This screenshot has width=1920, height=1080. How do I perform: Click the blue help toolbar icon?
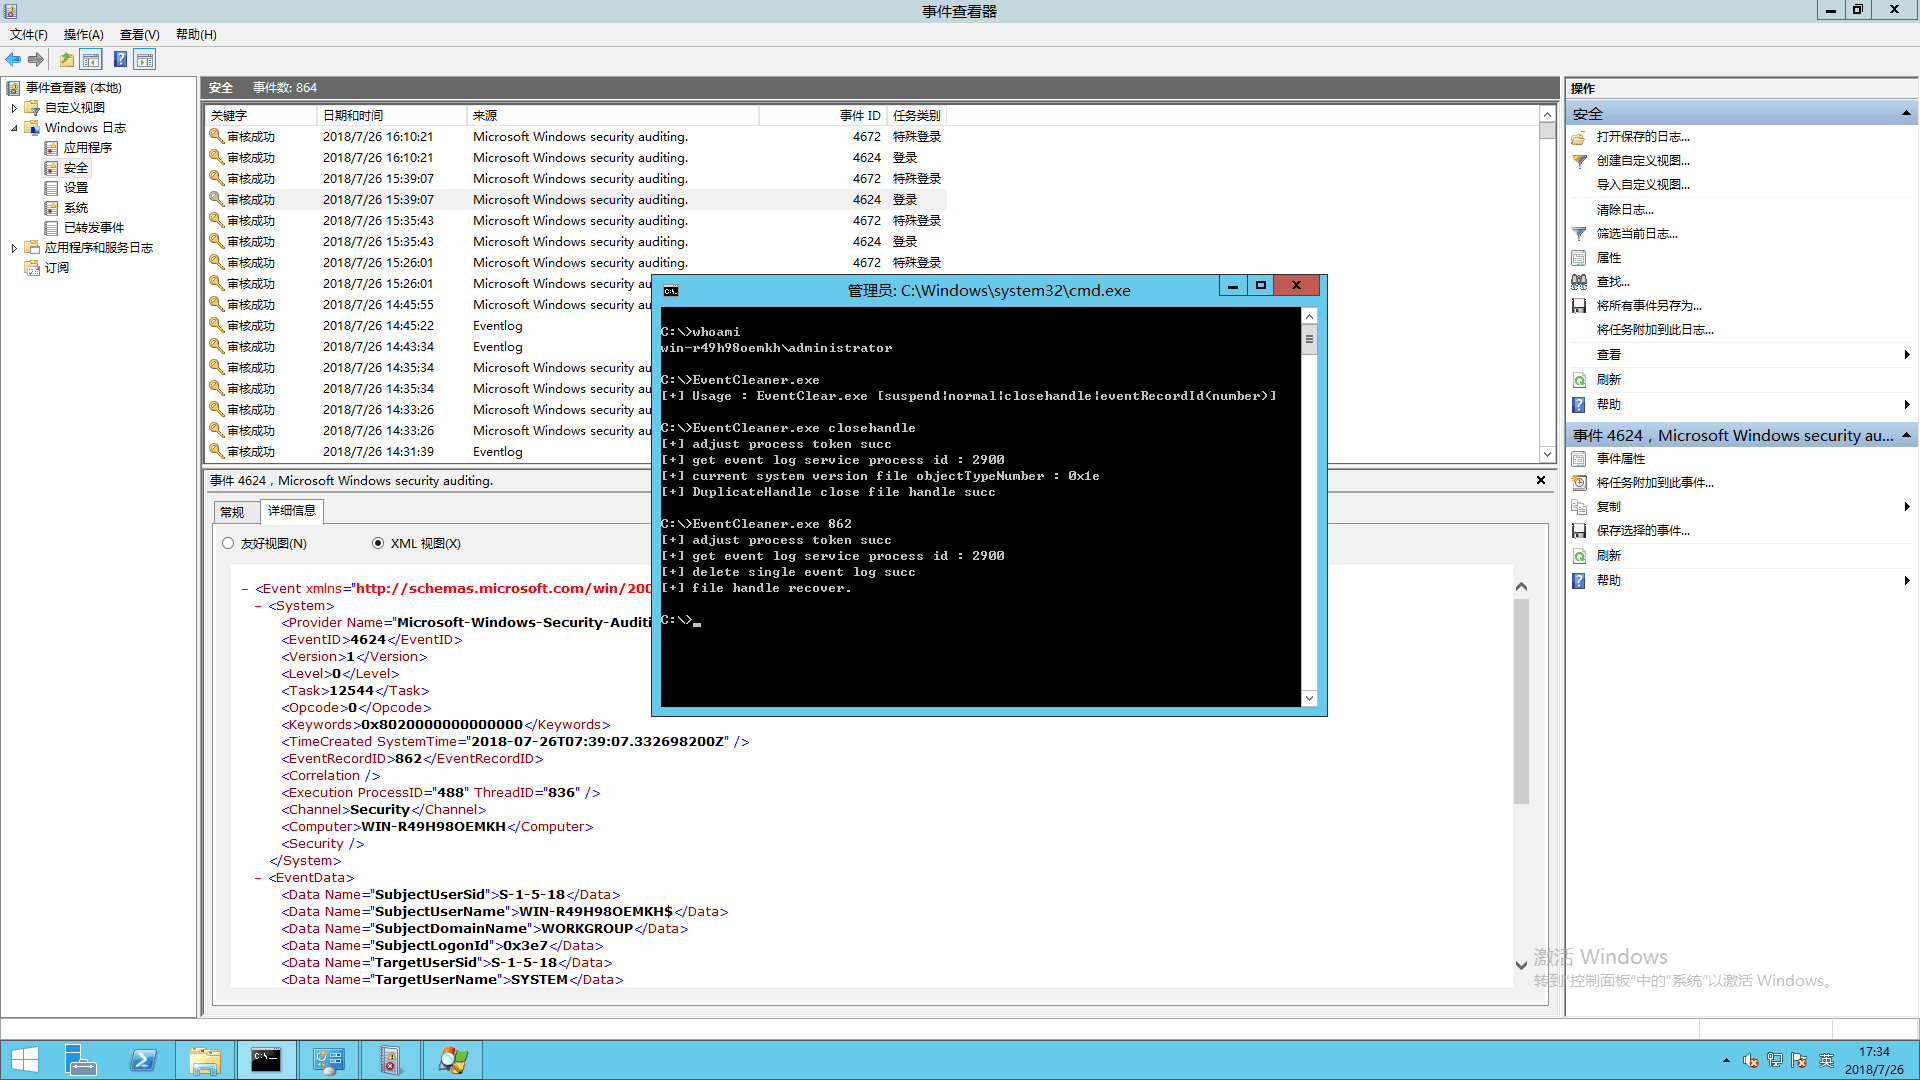(120, 60)
